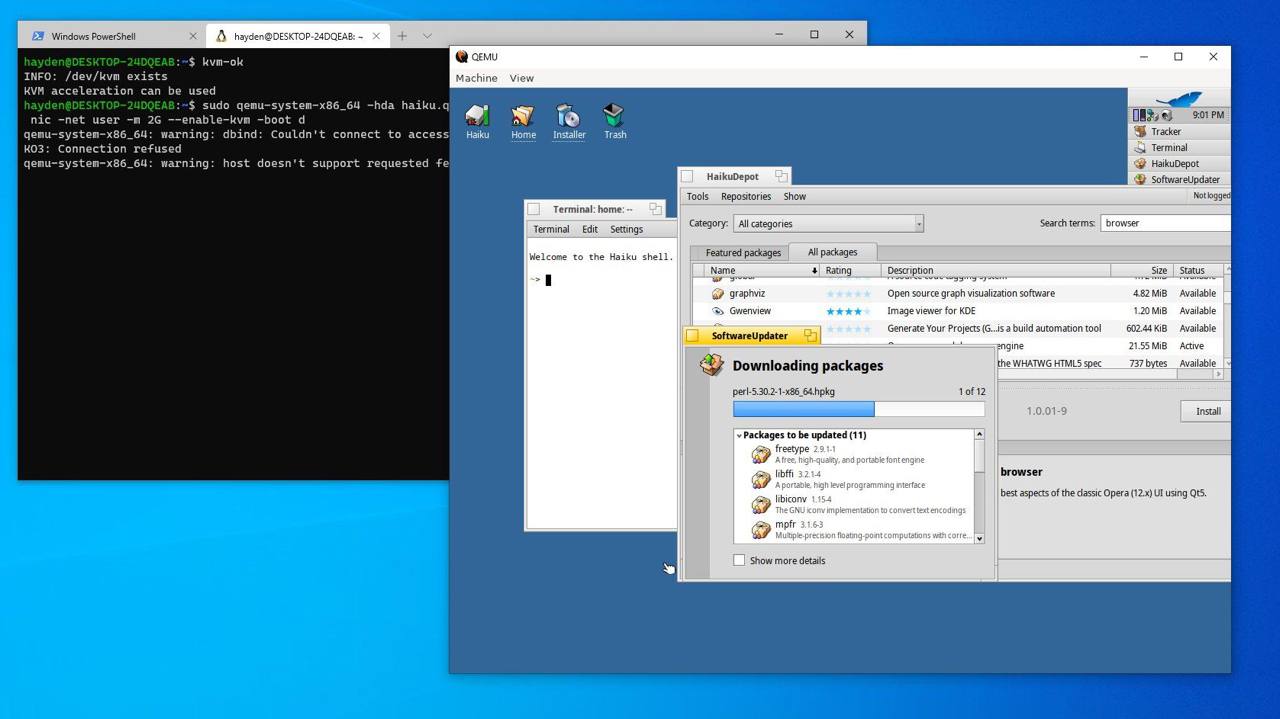The height and width of the screenshot is (719, 1280).
Task: Open the All categories dropdown
Action: 828,223
